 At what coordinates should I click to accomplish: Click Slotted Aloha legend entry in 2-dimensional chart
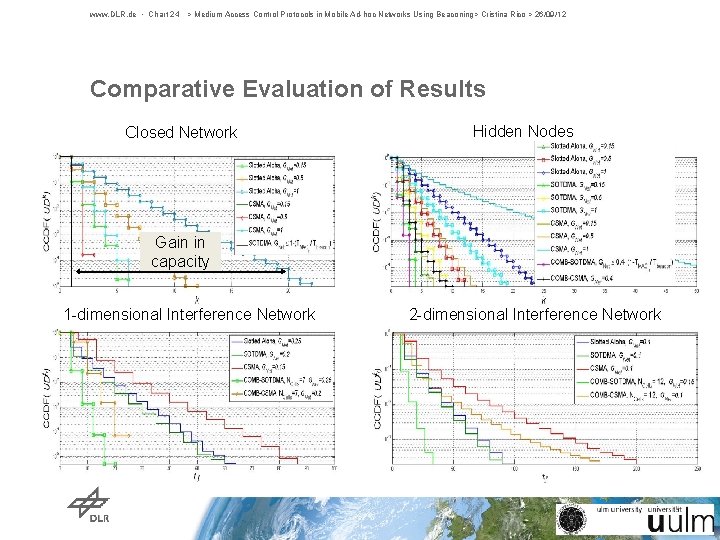point(613,342)
